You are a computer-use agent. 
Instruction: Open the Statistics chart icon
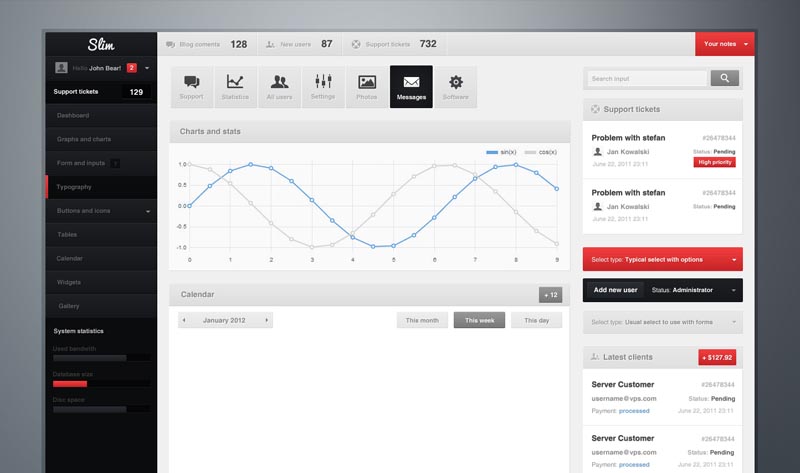(x=235, y=86)
